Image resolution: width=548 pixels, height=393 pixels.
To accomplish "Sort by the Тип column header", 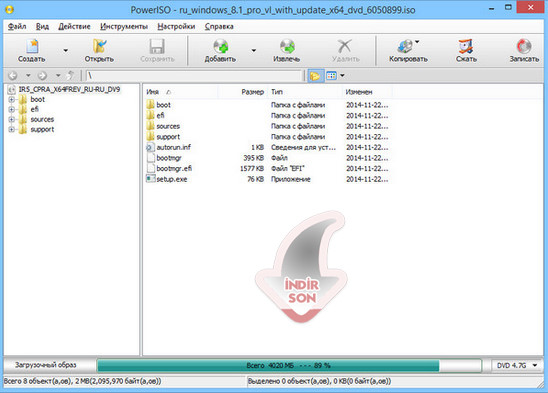I will click(x=305, y=92).
